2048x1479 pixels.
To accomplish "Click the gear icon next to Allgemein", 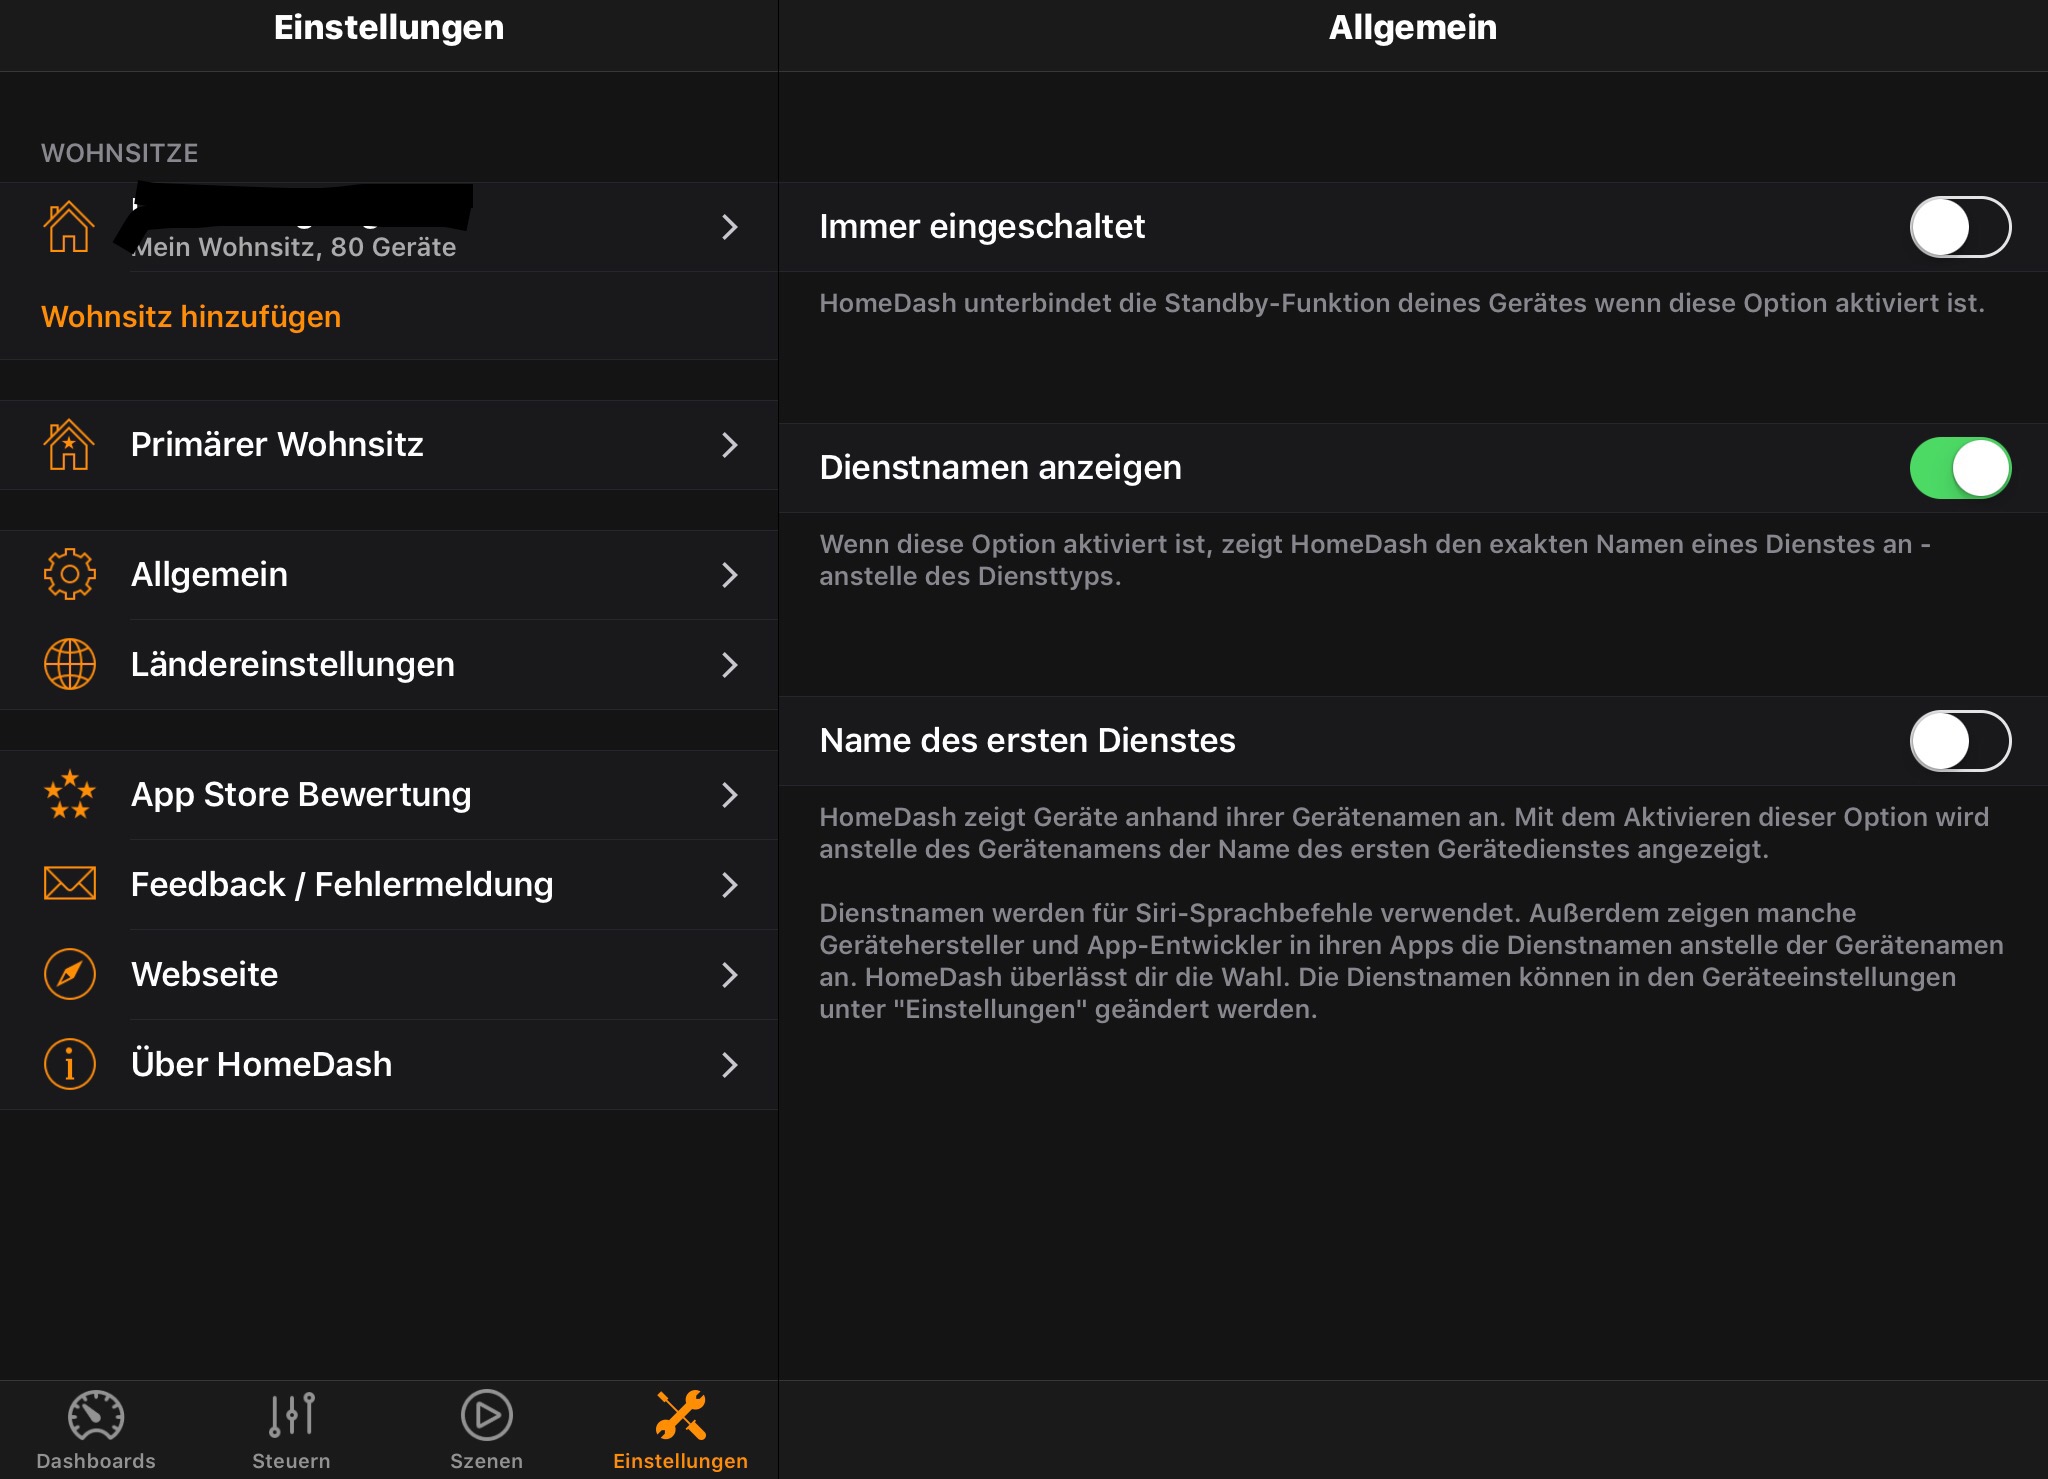I will tap(69, 575).
